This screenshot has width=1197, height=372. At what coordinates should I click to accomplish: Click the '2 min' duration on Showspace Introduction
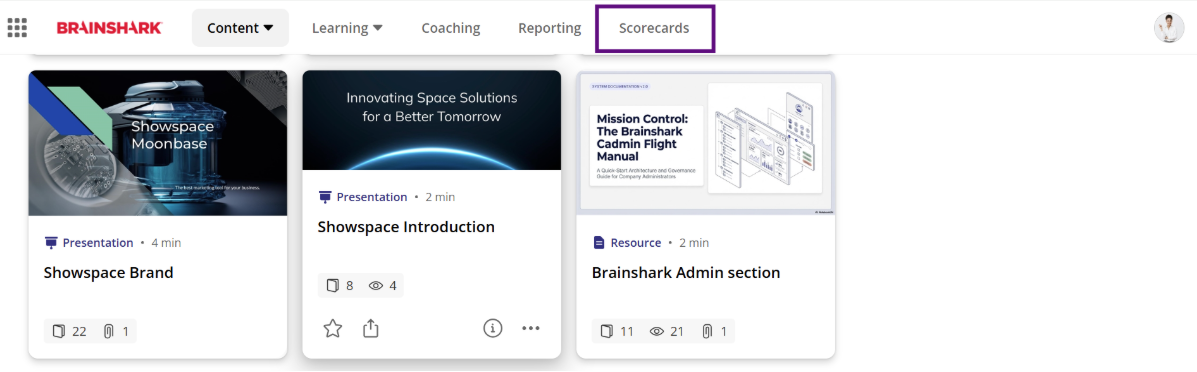point(440,197)
